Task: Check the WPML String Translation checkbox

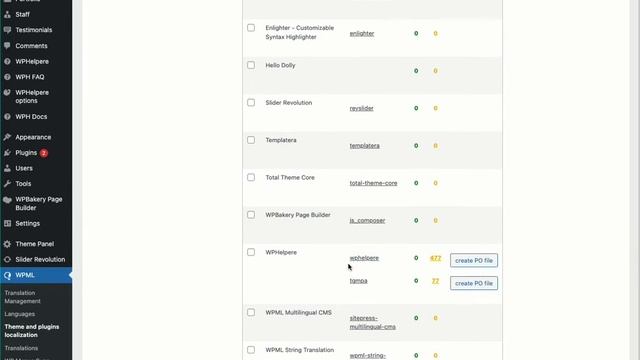Action: click(x=251, y=350)
